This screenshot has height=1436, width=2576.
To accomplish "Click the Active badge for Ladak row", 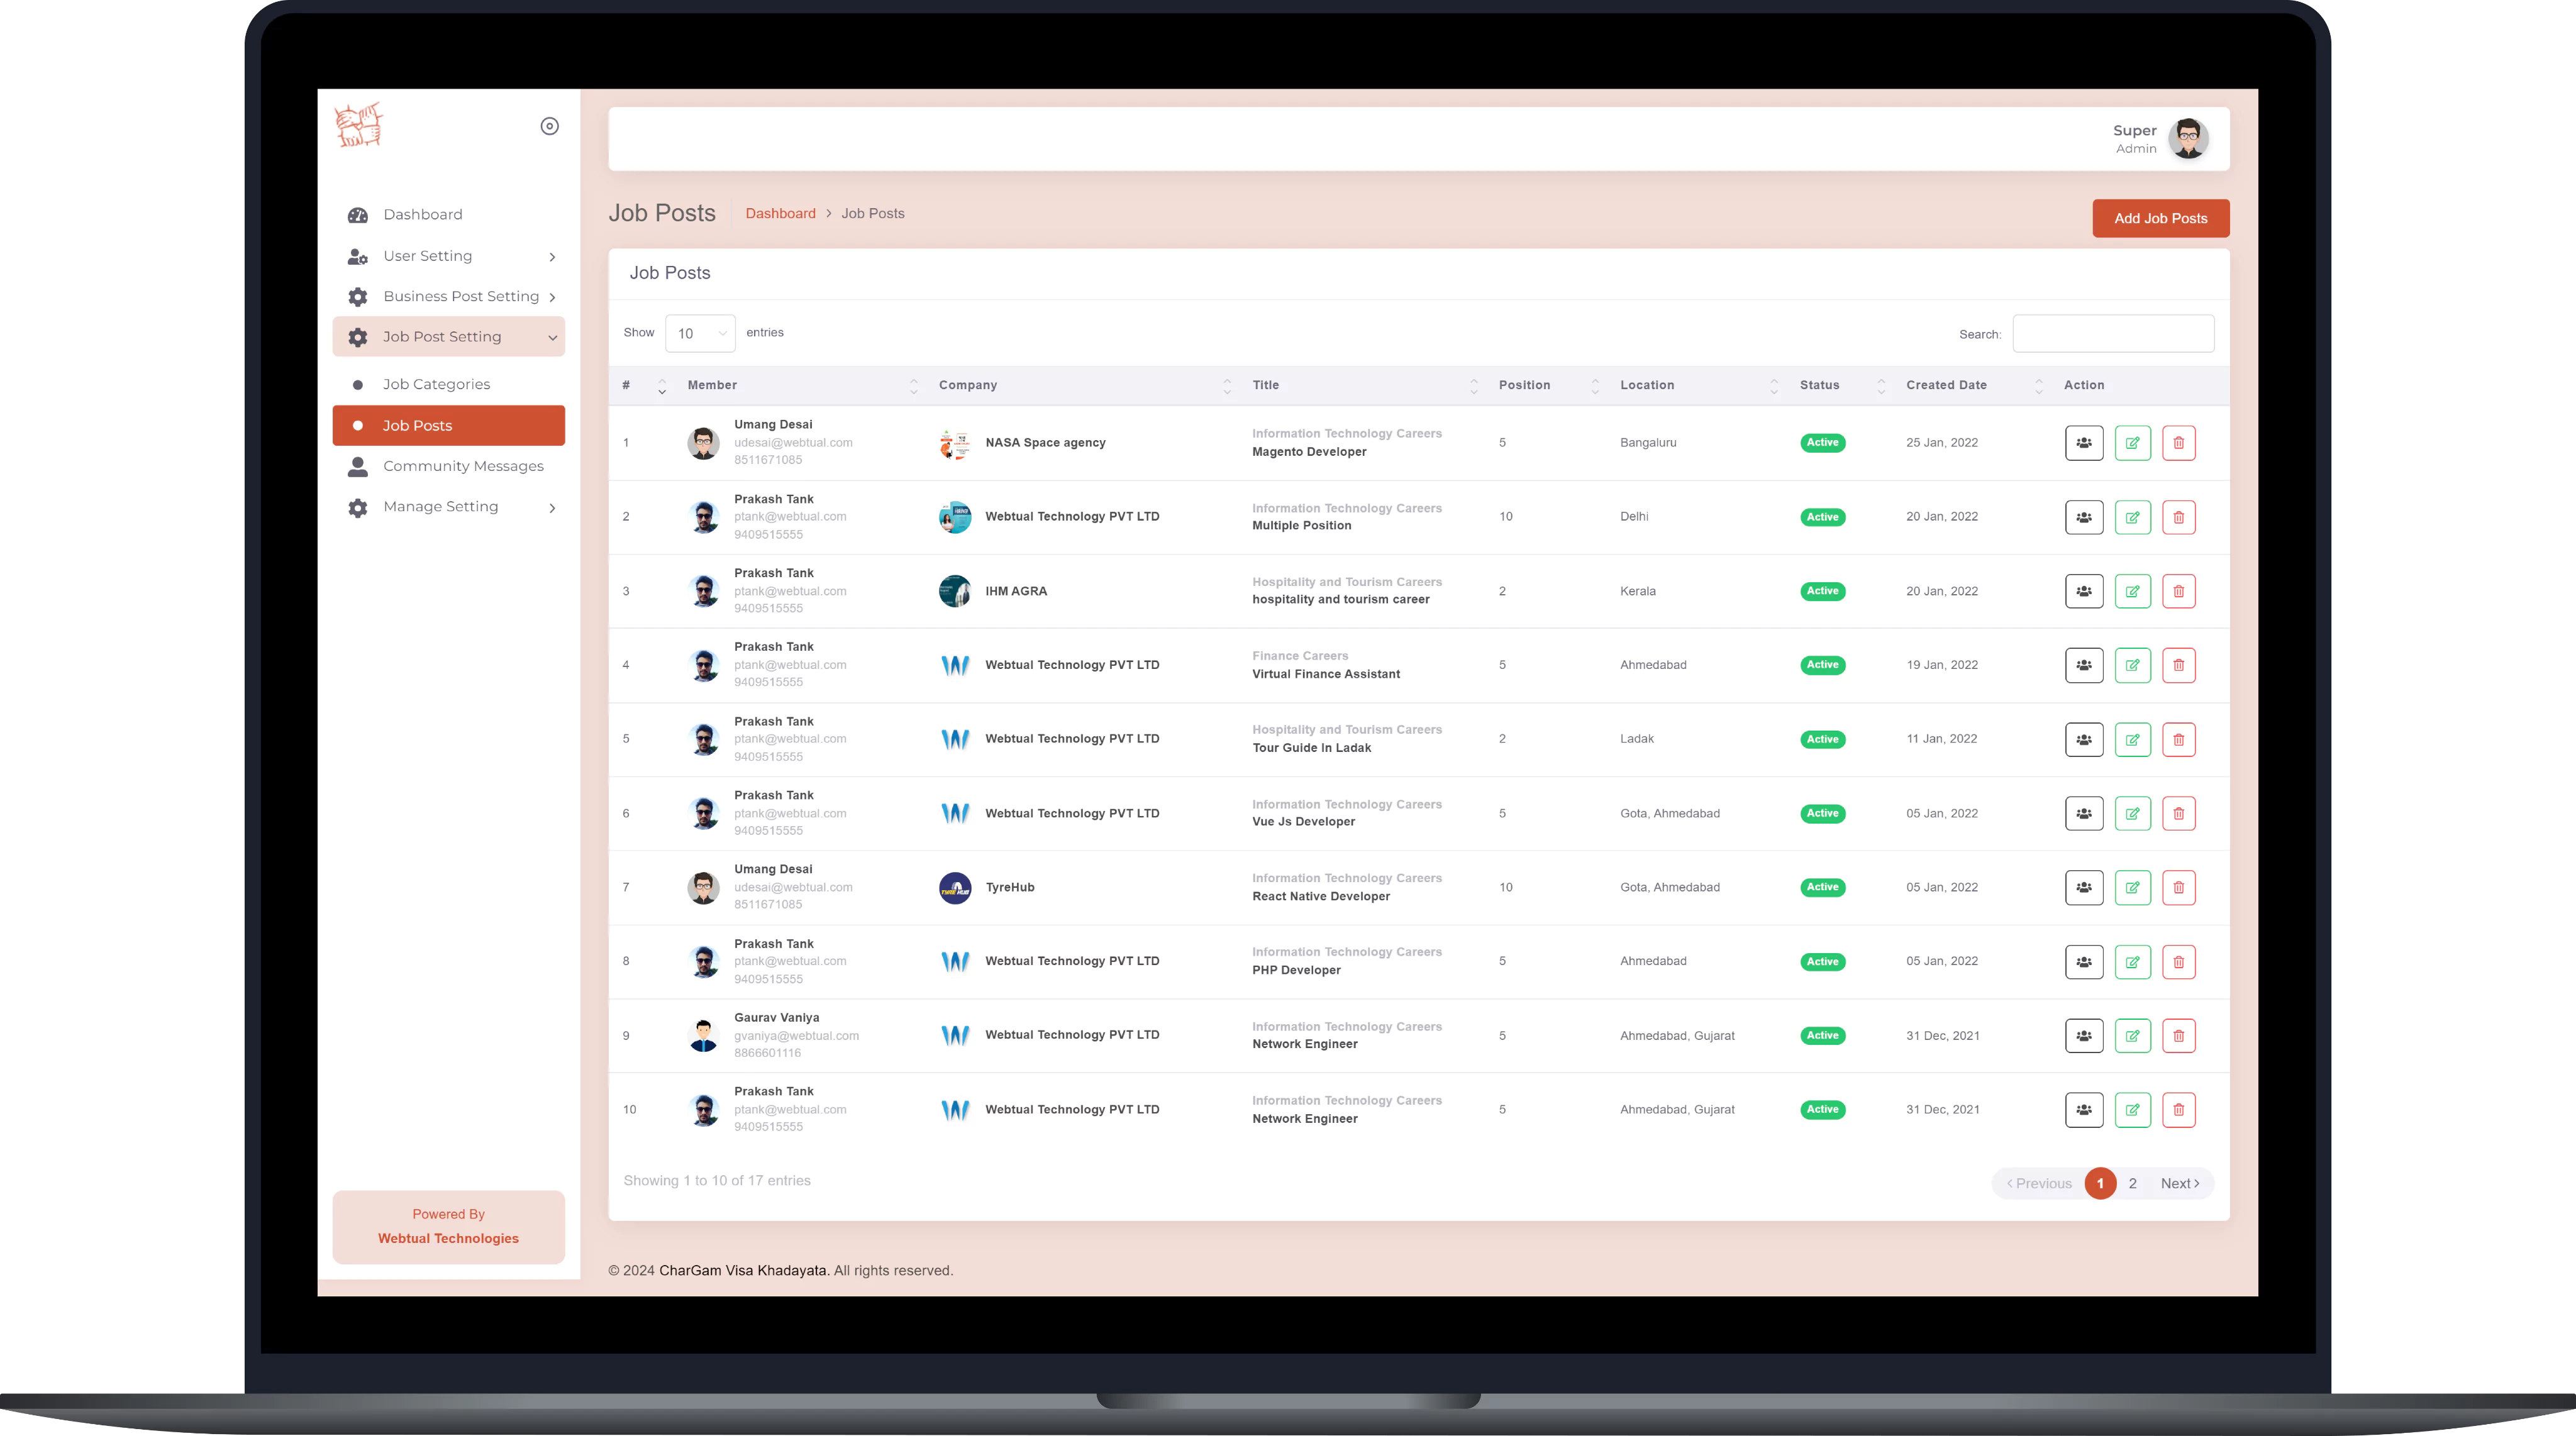I will click(1822, 739).
